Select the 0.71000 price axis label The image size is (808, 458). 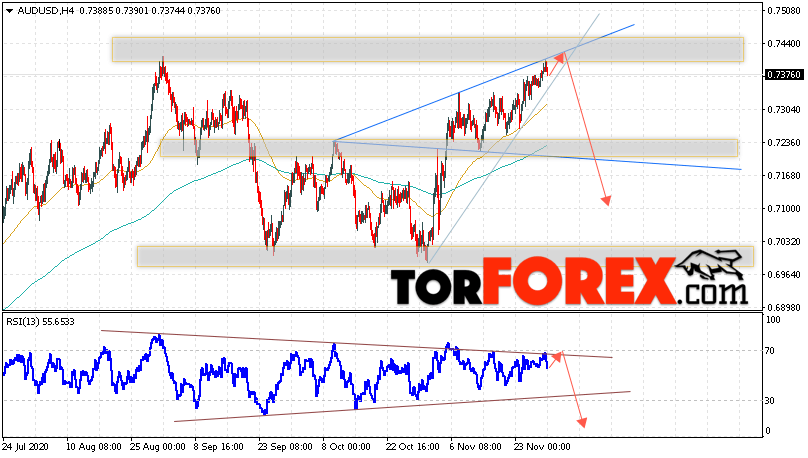(784, 209)
